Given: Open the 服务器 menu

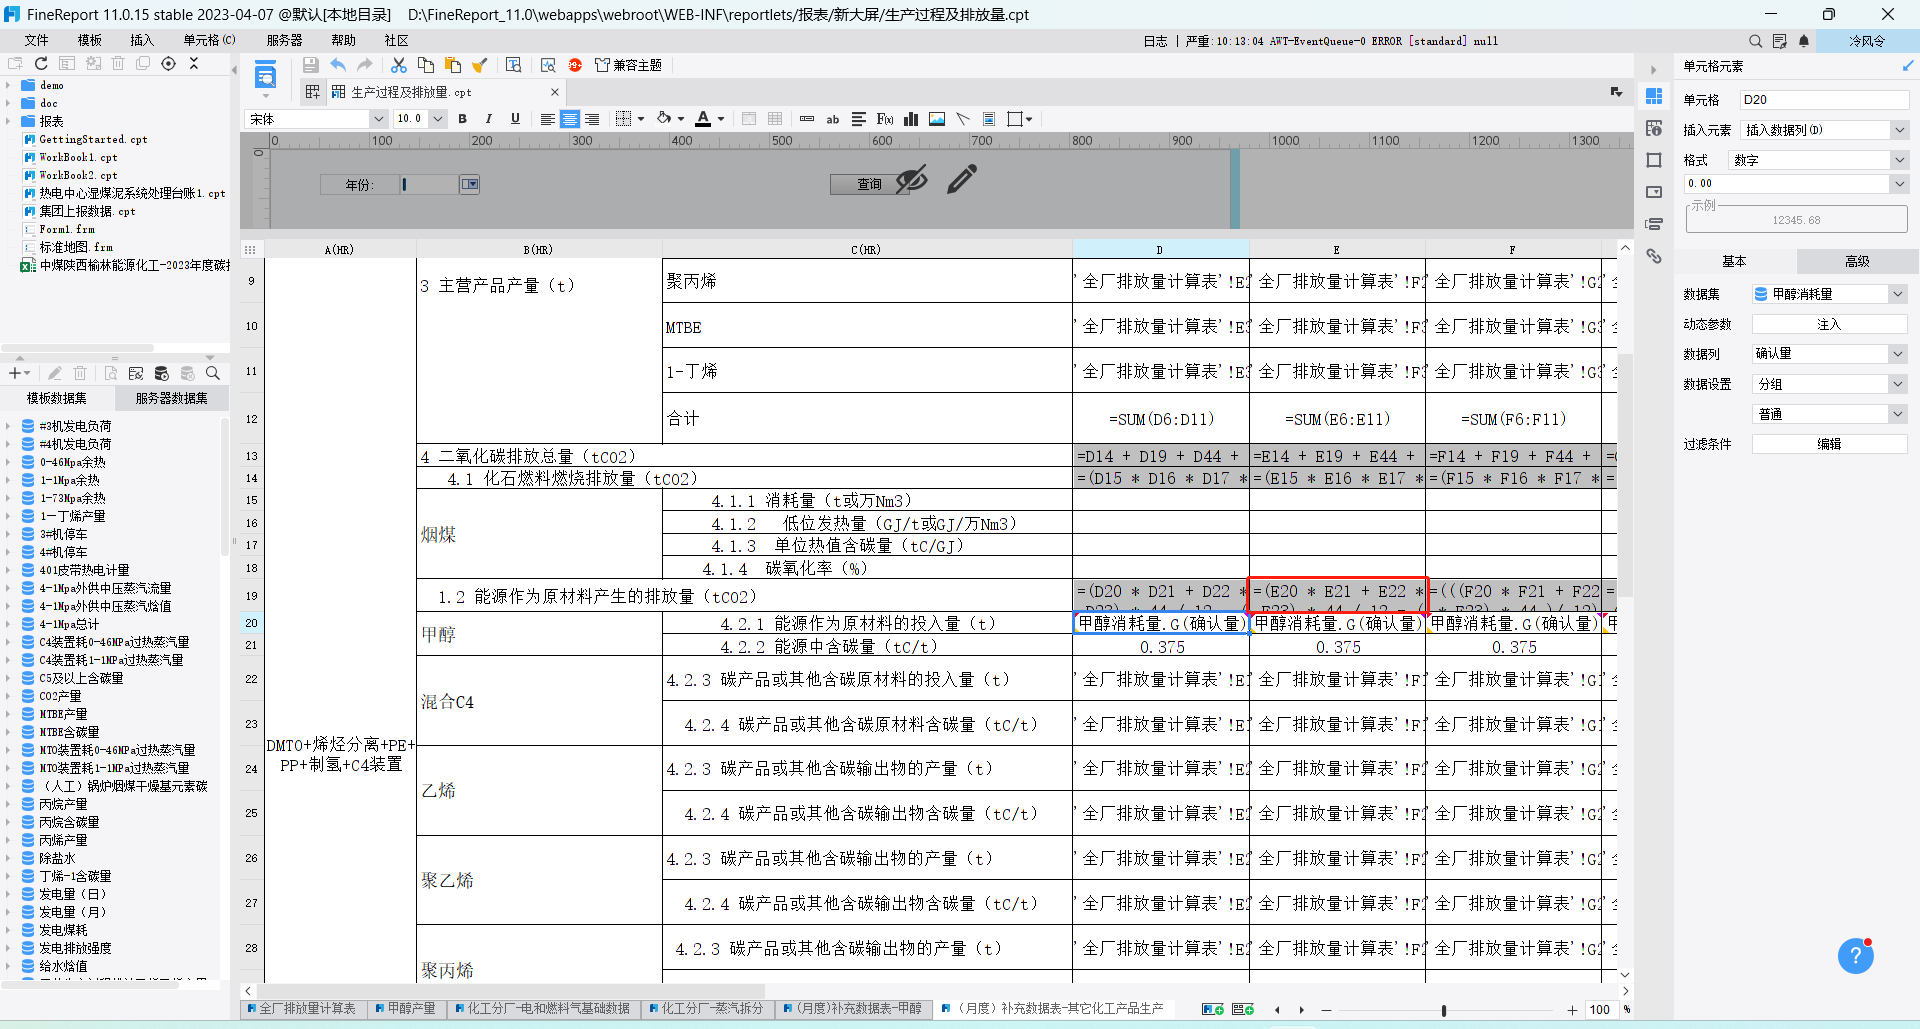Looking at the screenshot, I should pos(284,41).
